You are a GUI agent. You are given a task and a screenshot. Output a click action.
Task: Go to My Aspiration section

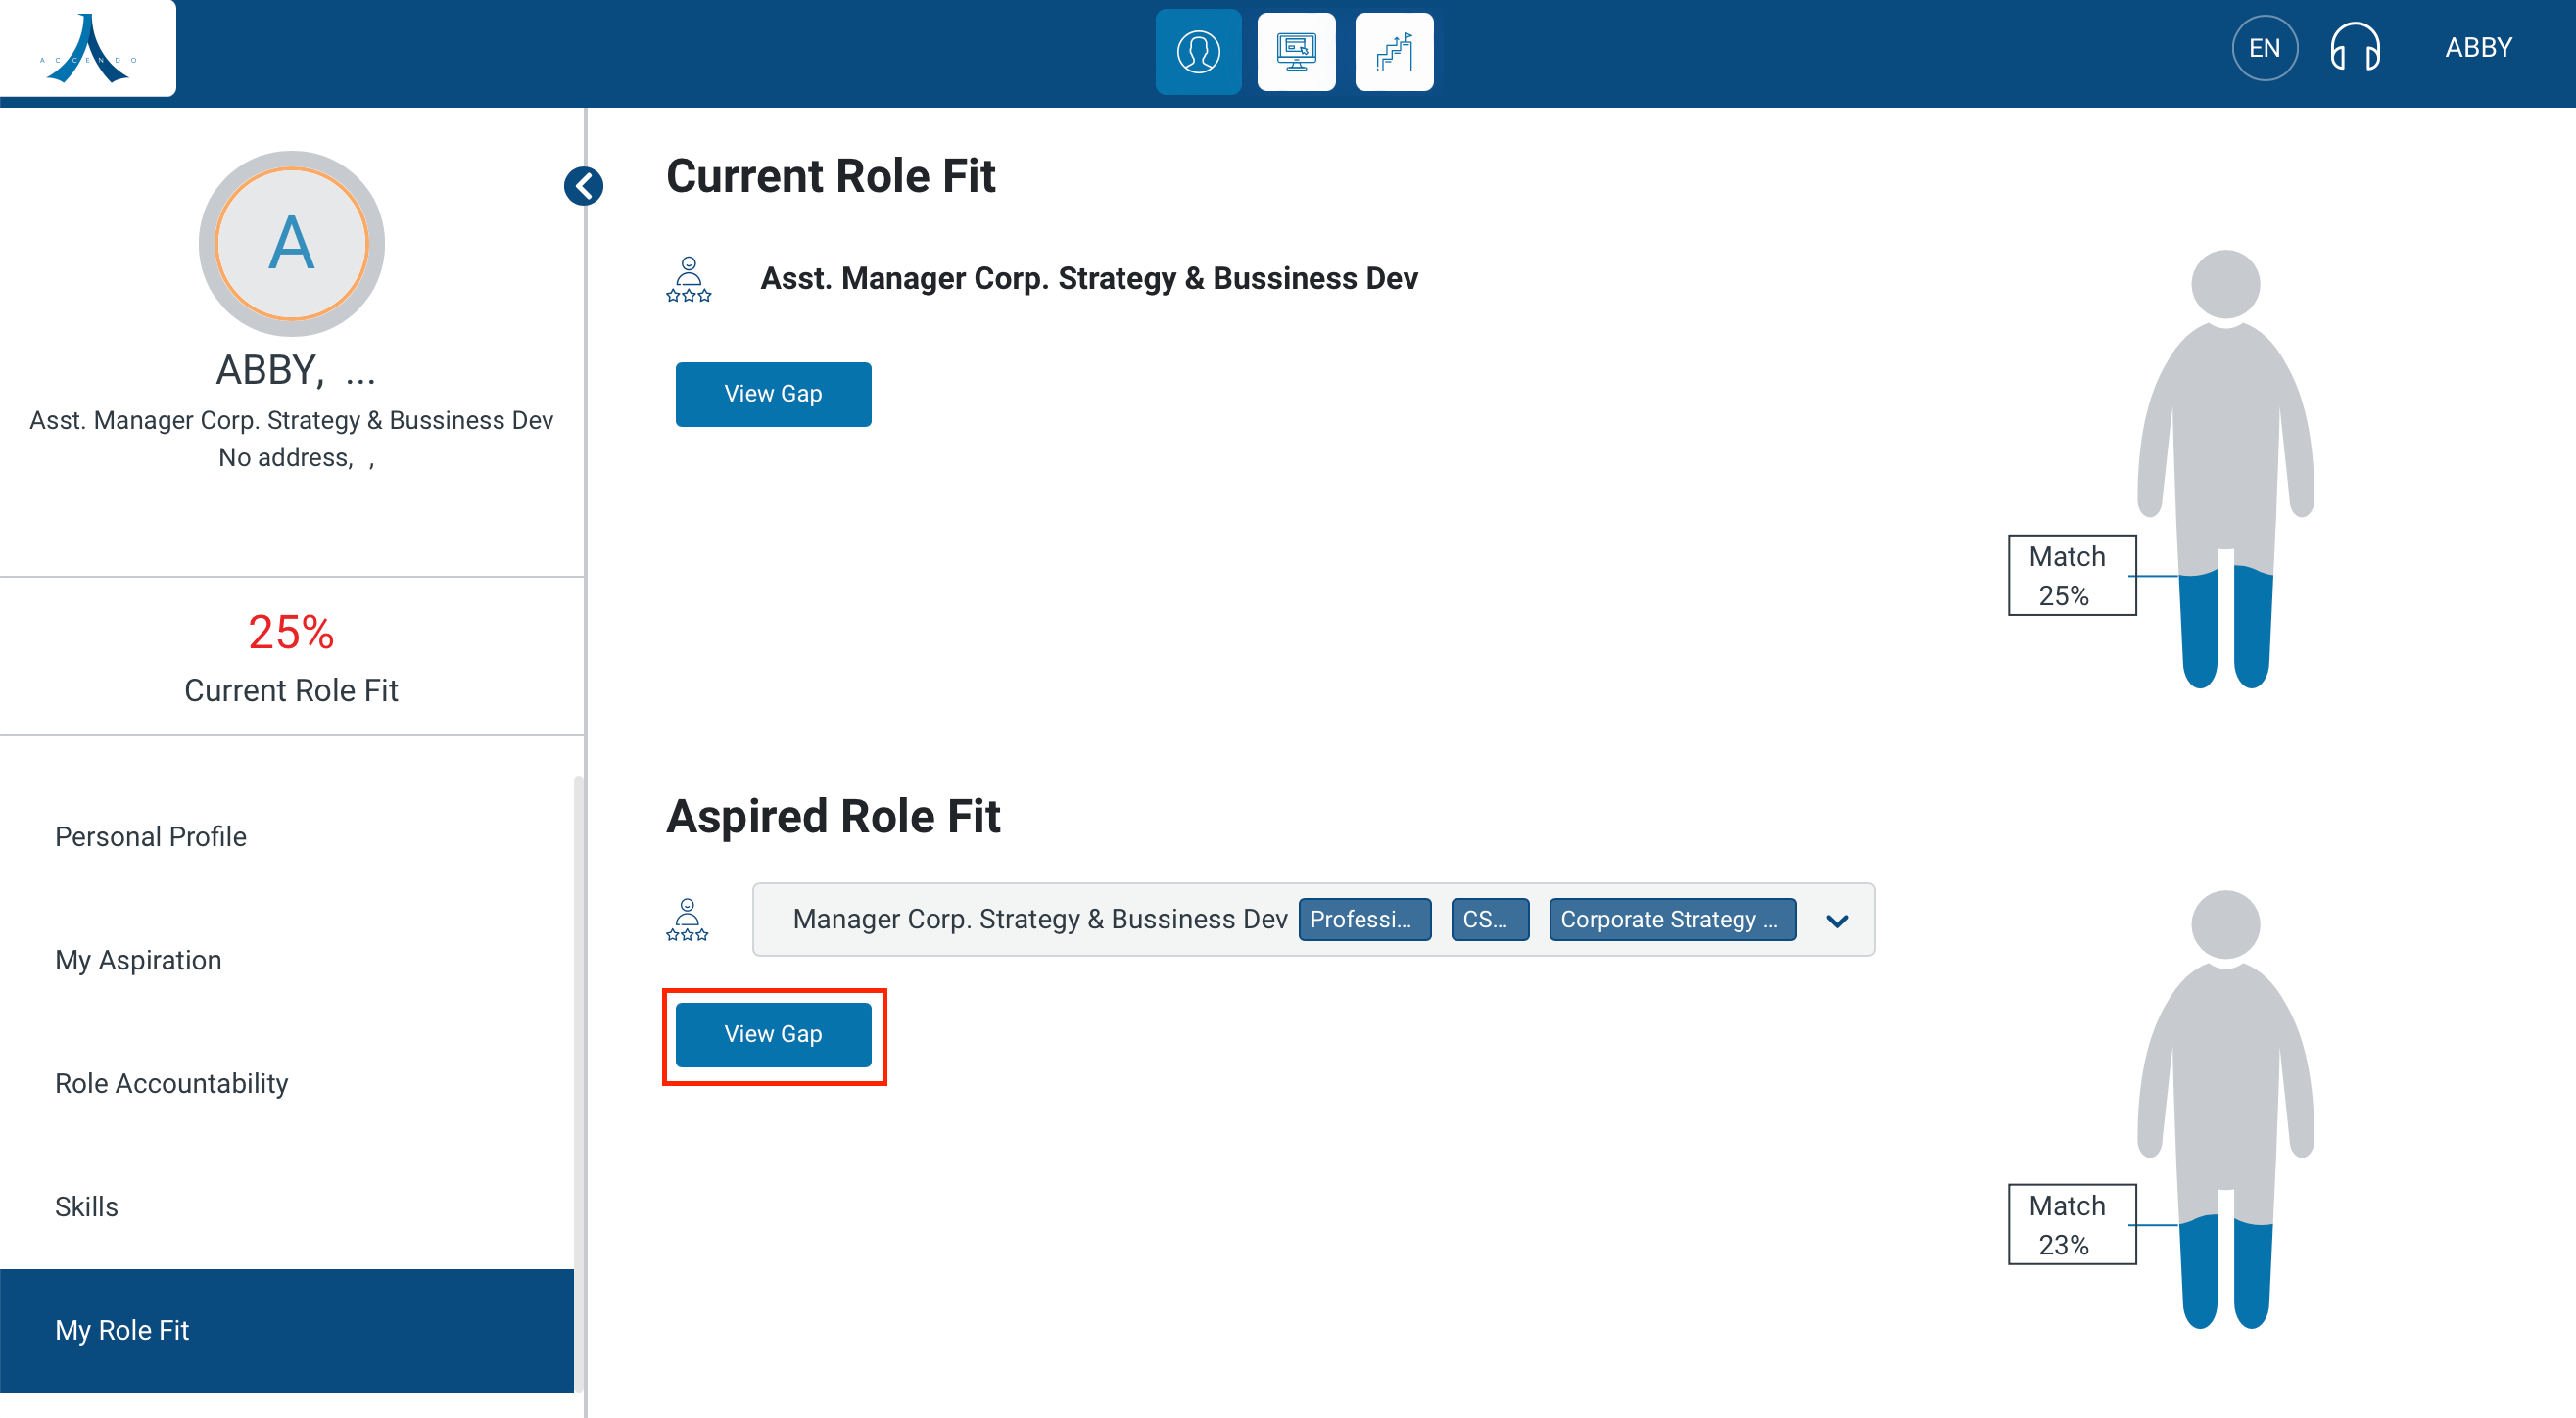click(x=138, y=960)
